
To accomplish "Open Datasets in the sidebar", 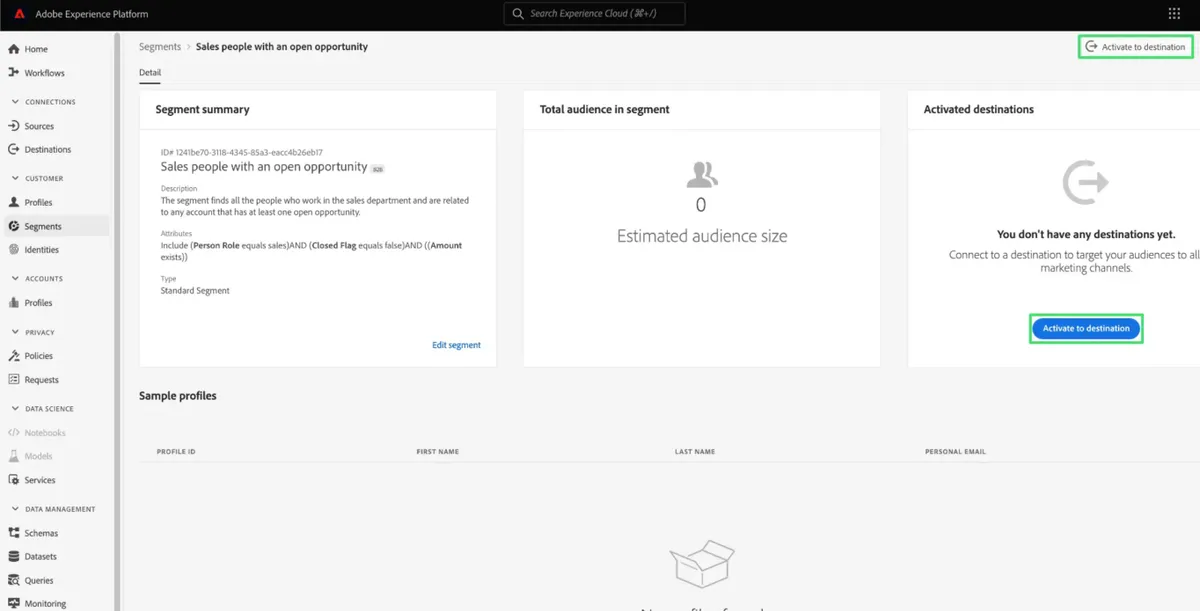I will 41,556.
